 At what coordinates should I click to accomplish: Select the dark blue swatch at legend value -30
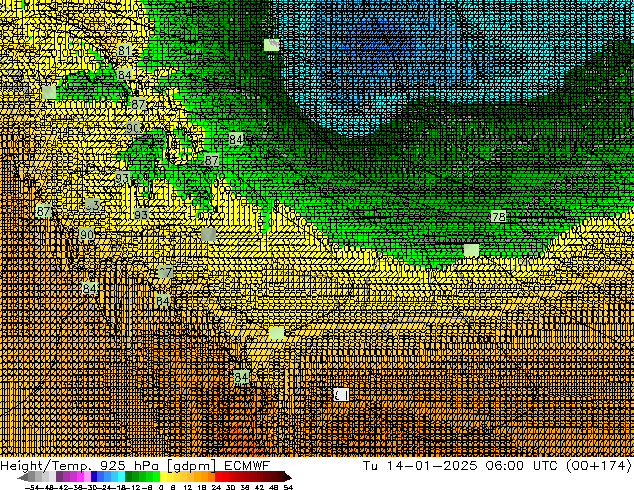point(94,477)
